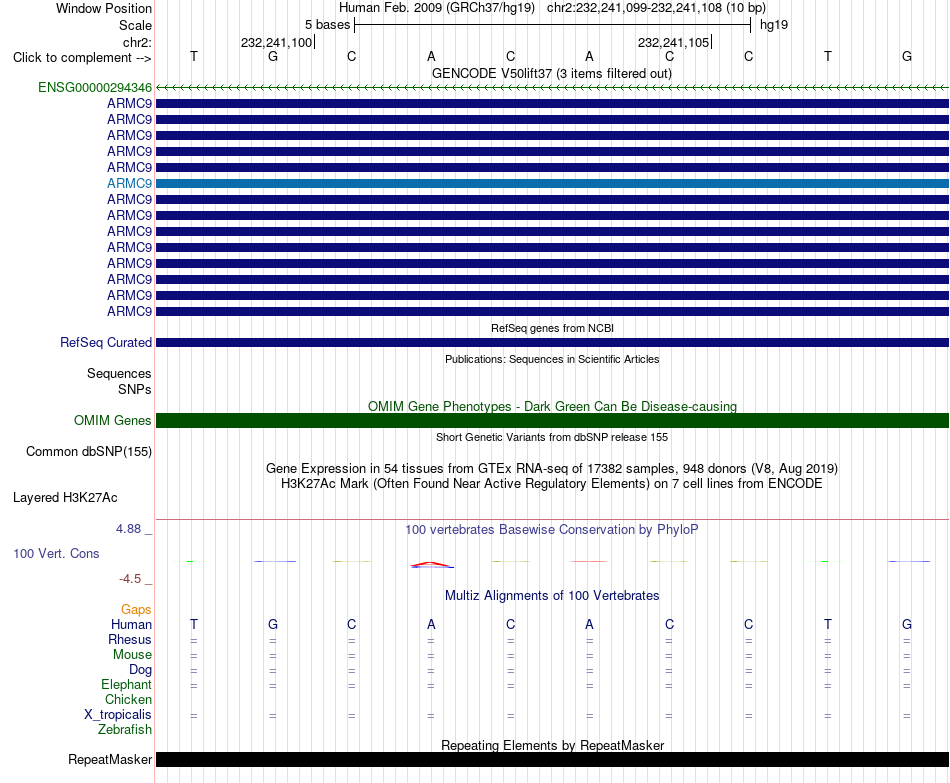Open 'Short Genetic Variants from dbSNP release 155' title
This screenshot has height=783, width=950.
click(552, 438)
